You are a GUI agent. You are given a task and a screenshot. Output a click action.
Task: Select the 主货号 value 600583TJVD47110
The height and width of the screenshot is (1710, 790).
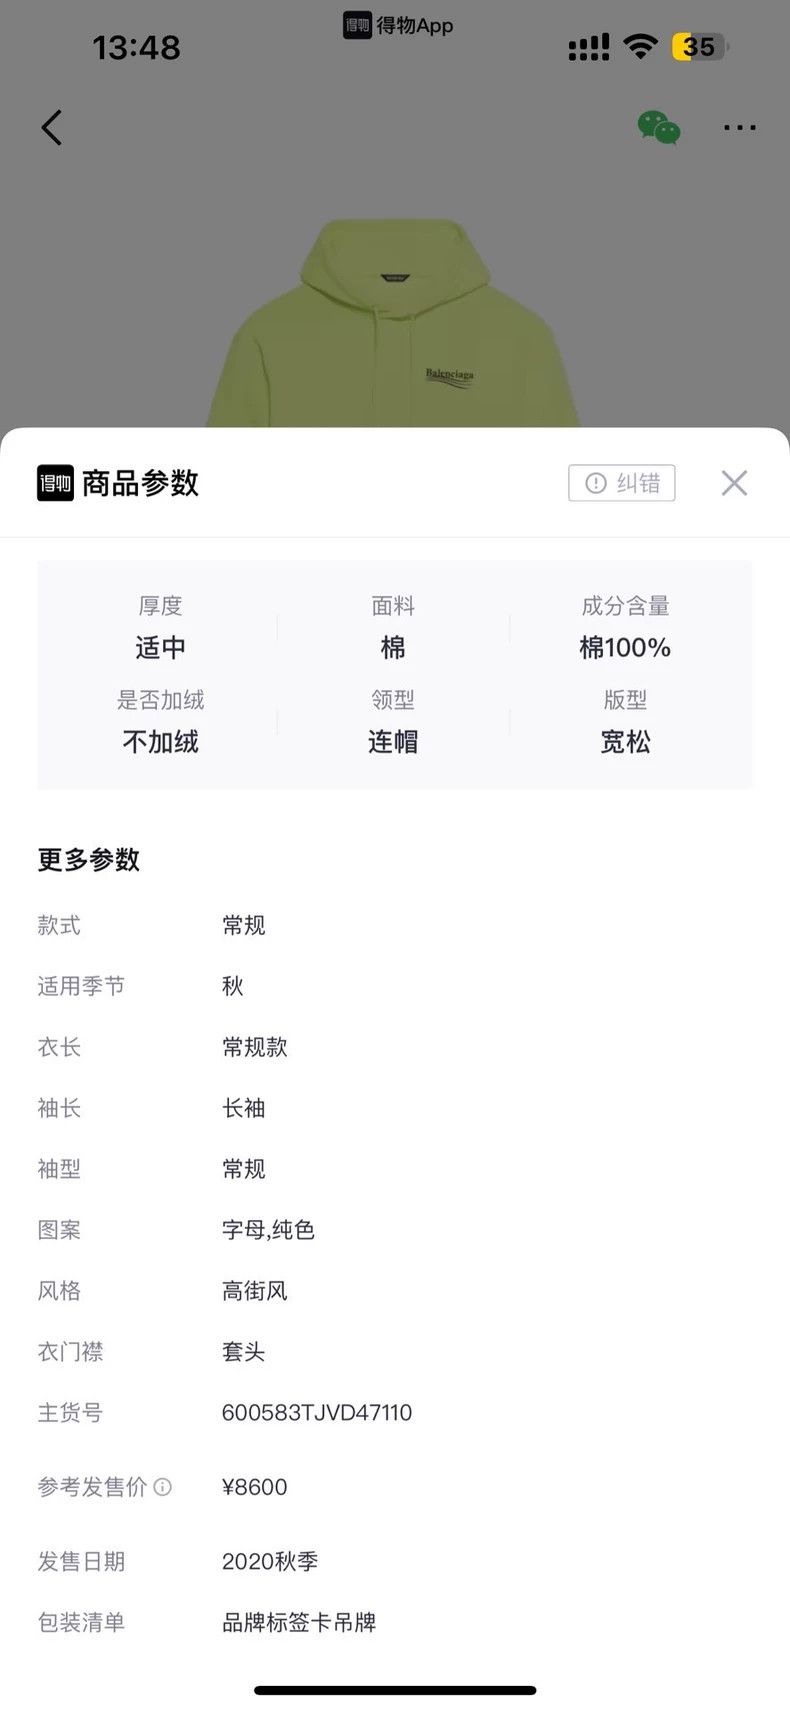(317, 1413)
